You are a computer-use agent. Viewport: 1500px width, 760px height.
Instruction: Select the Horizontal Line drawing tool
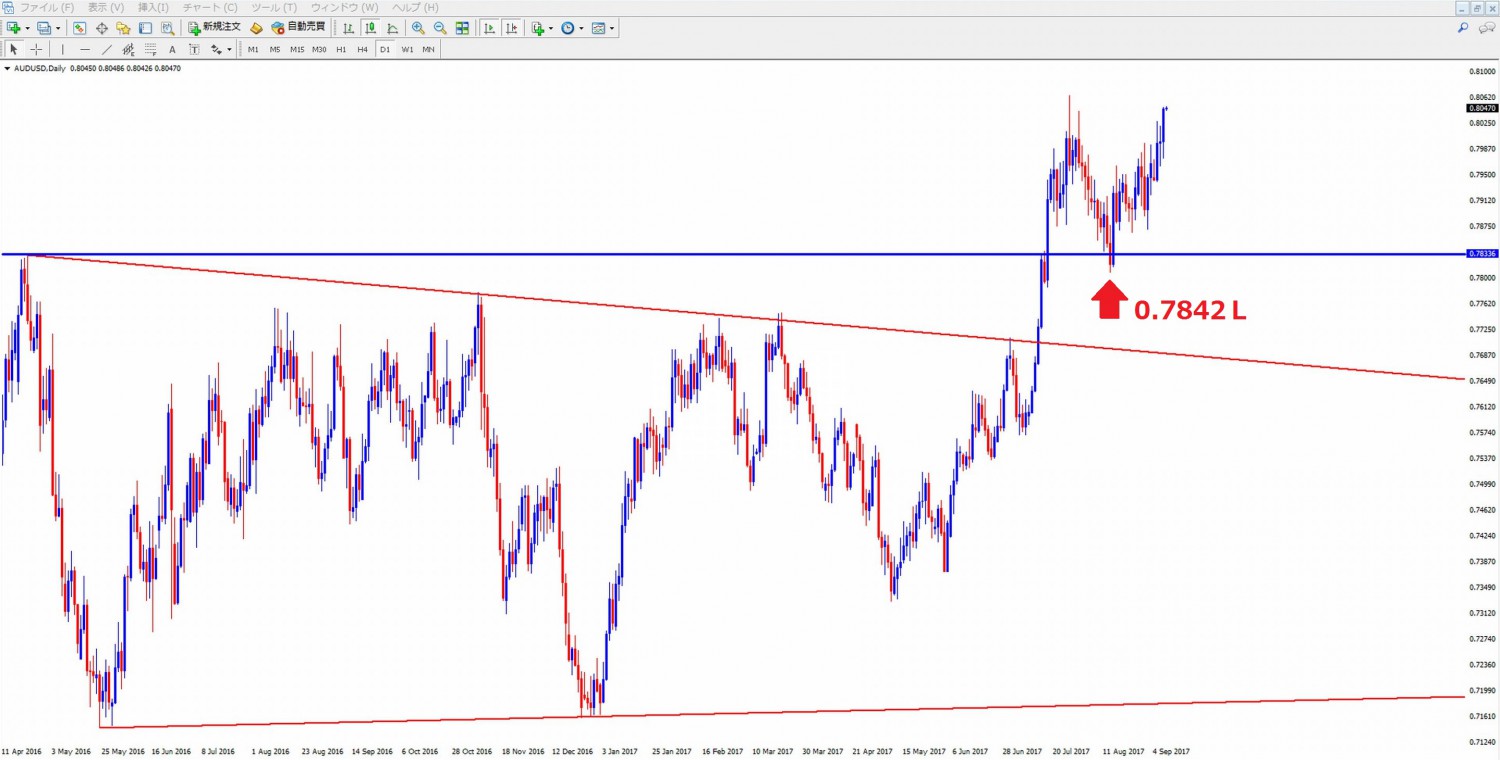[84, 49]
